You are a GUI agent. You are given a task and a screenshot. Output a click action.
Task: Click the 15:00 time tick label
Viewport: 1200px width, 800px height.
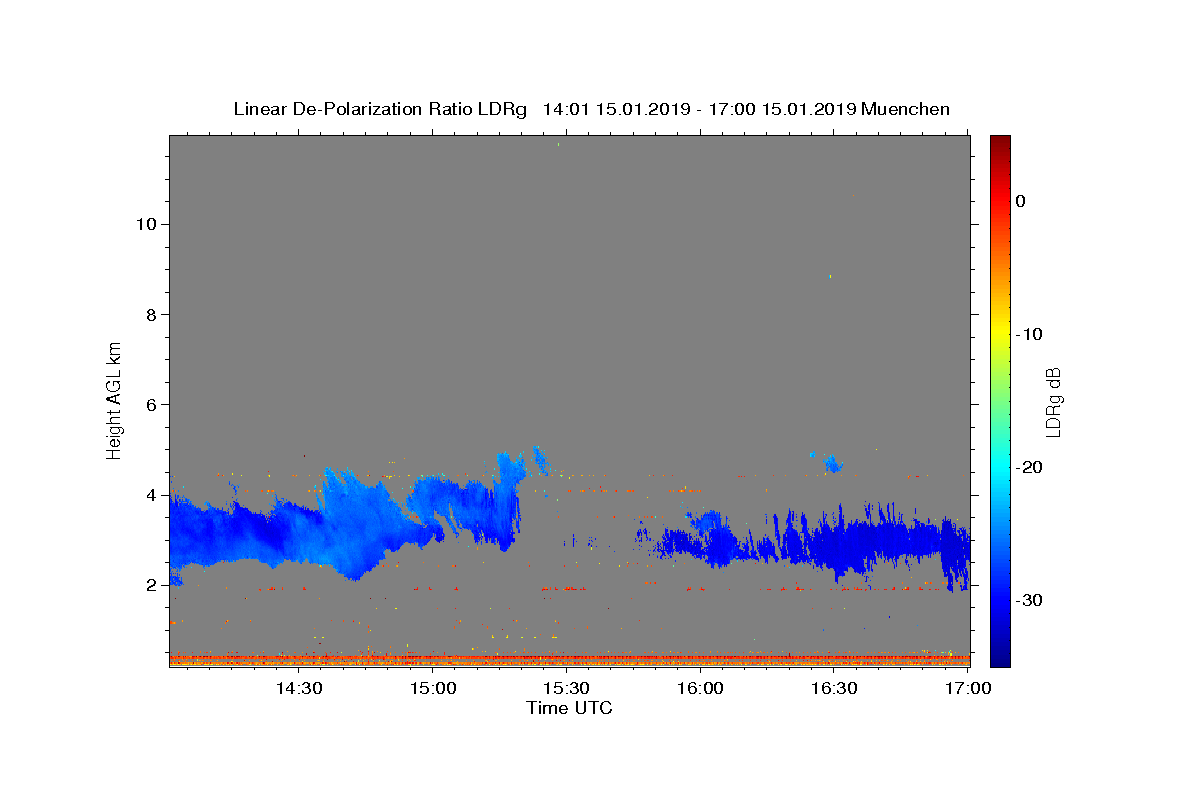coord(433,688)
